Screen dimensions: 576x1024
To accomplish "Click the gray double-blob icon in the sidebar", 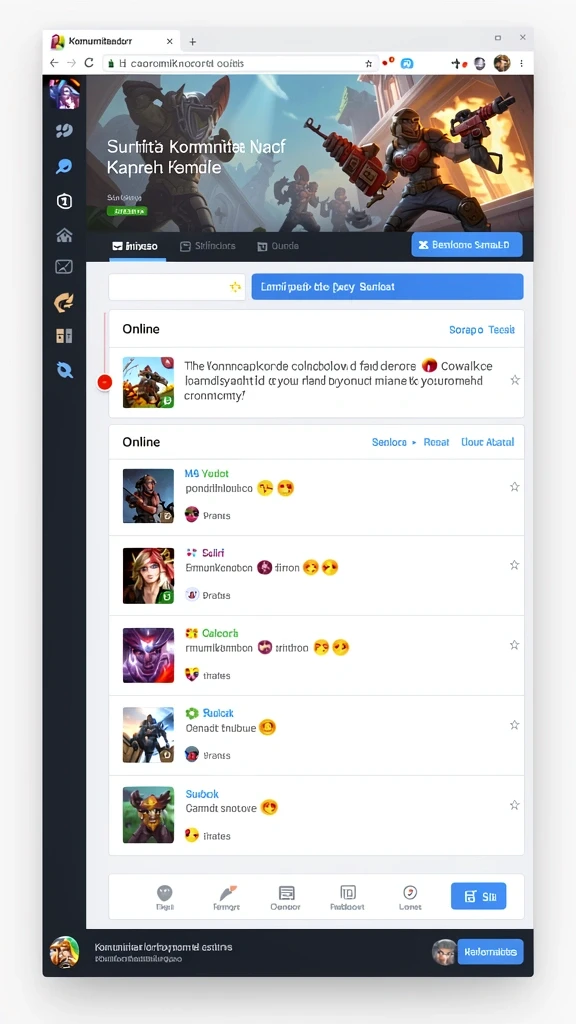I will 64,131.
